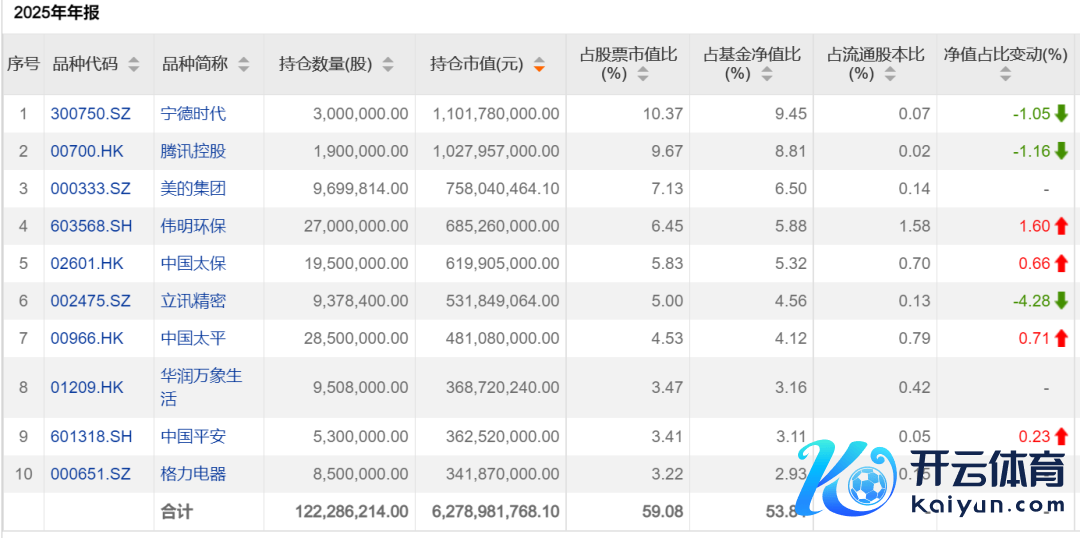Open the 000333.SZ code link

87,188
